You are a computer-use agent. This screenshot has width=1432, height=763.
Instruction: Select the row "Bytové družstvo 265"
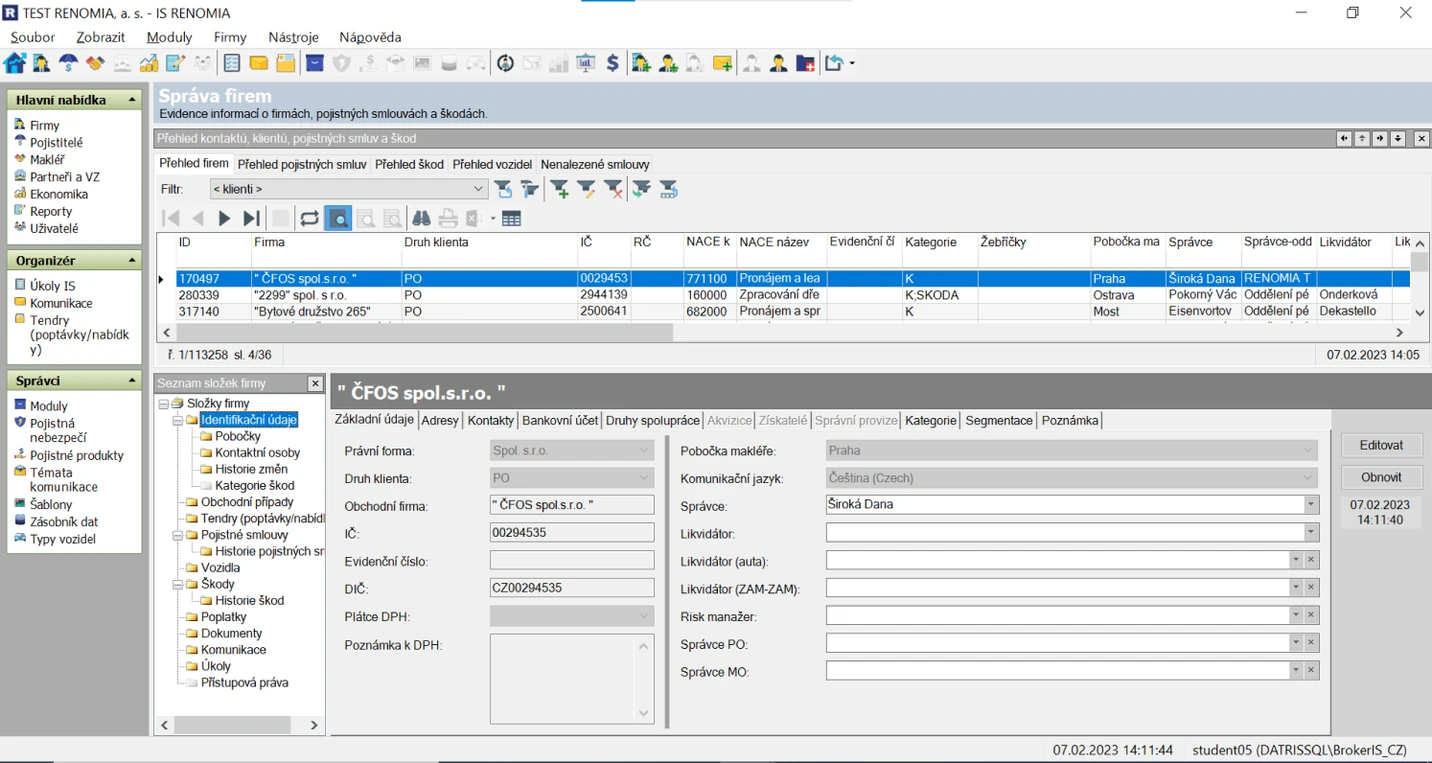[x=784, y=311]
